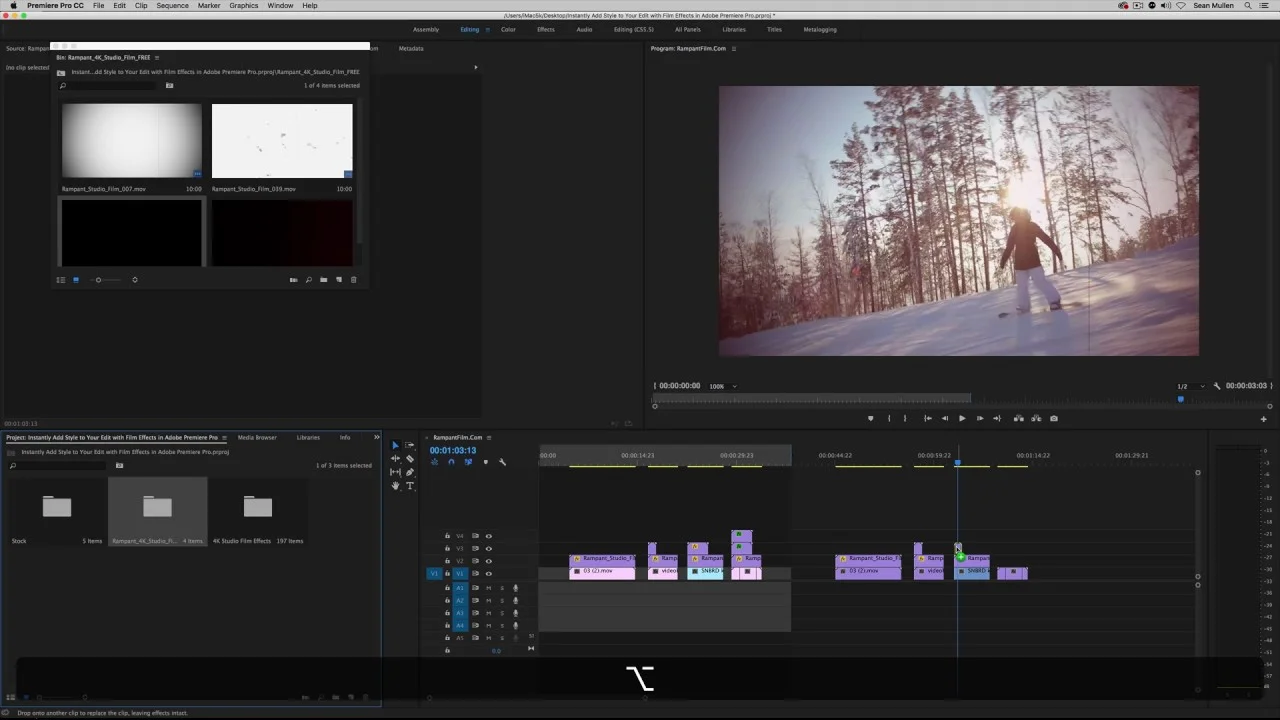Switch to the Color workspace tab
The image size is (1280, 720).
coord(508,29)
